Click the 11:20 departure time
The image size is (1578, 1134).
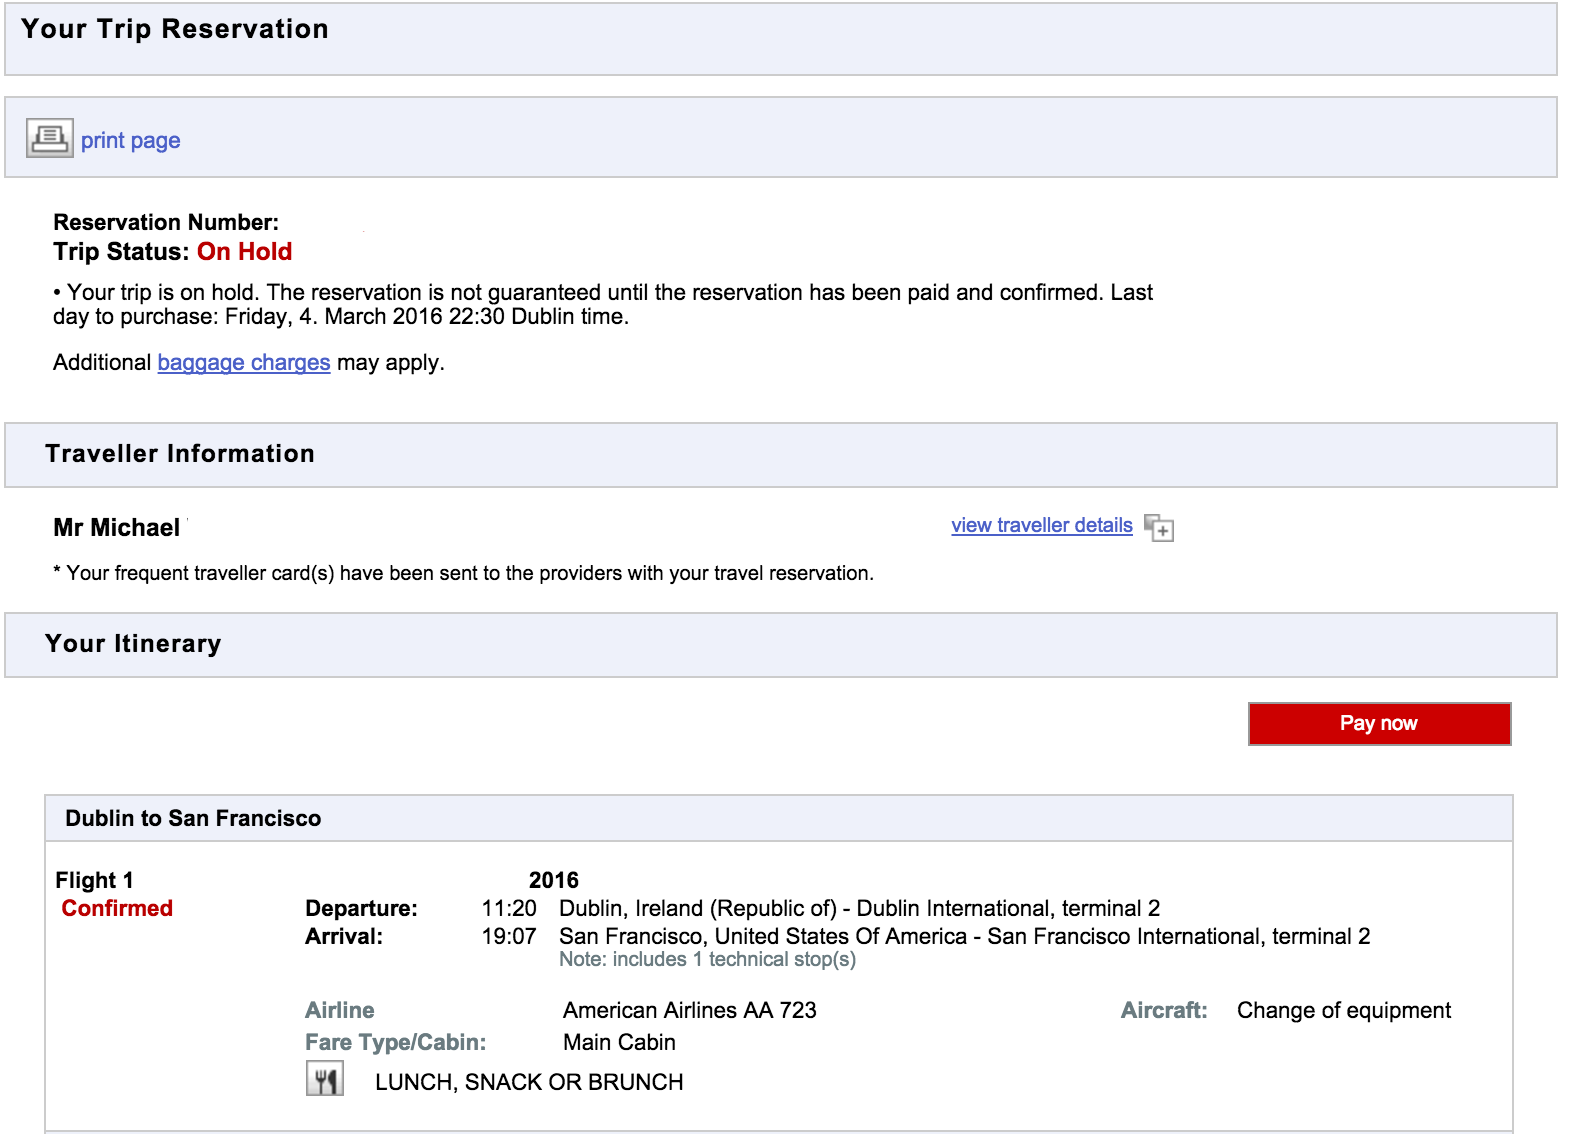point(508,908)
